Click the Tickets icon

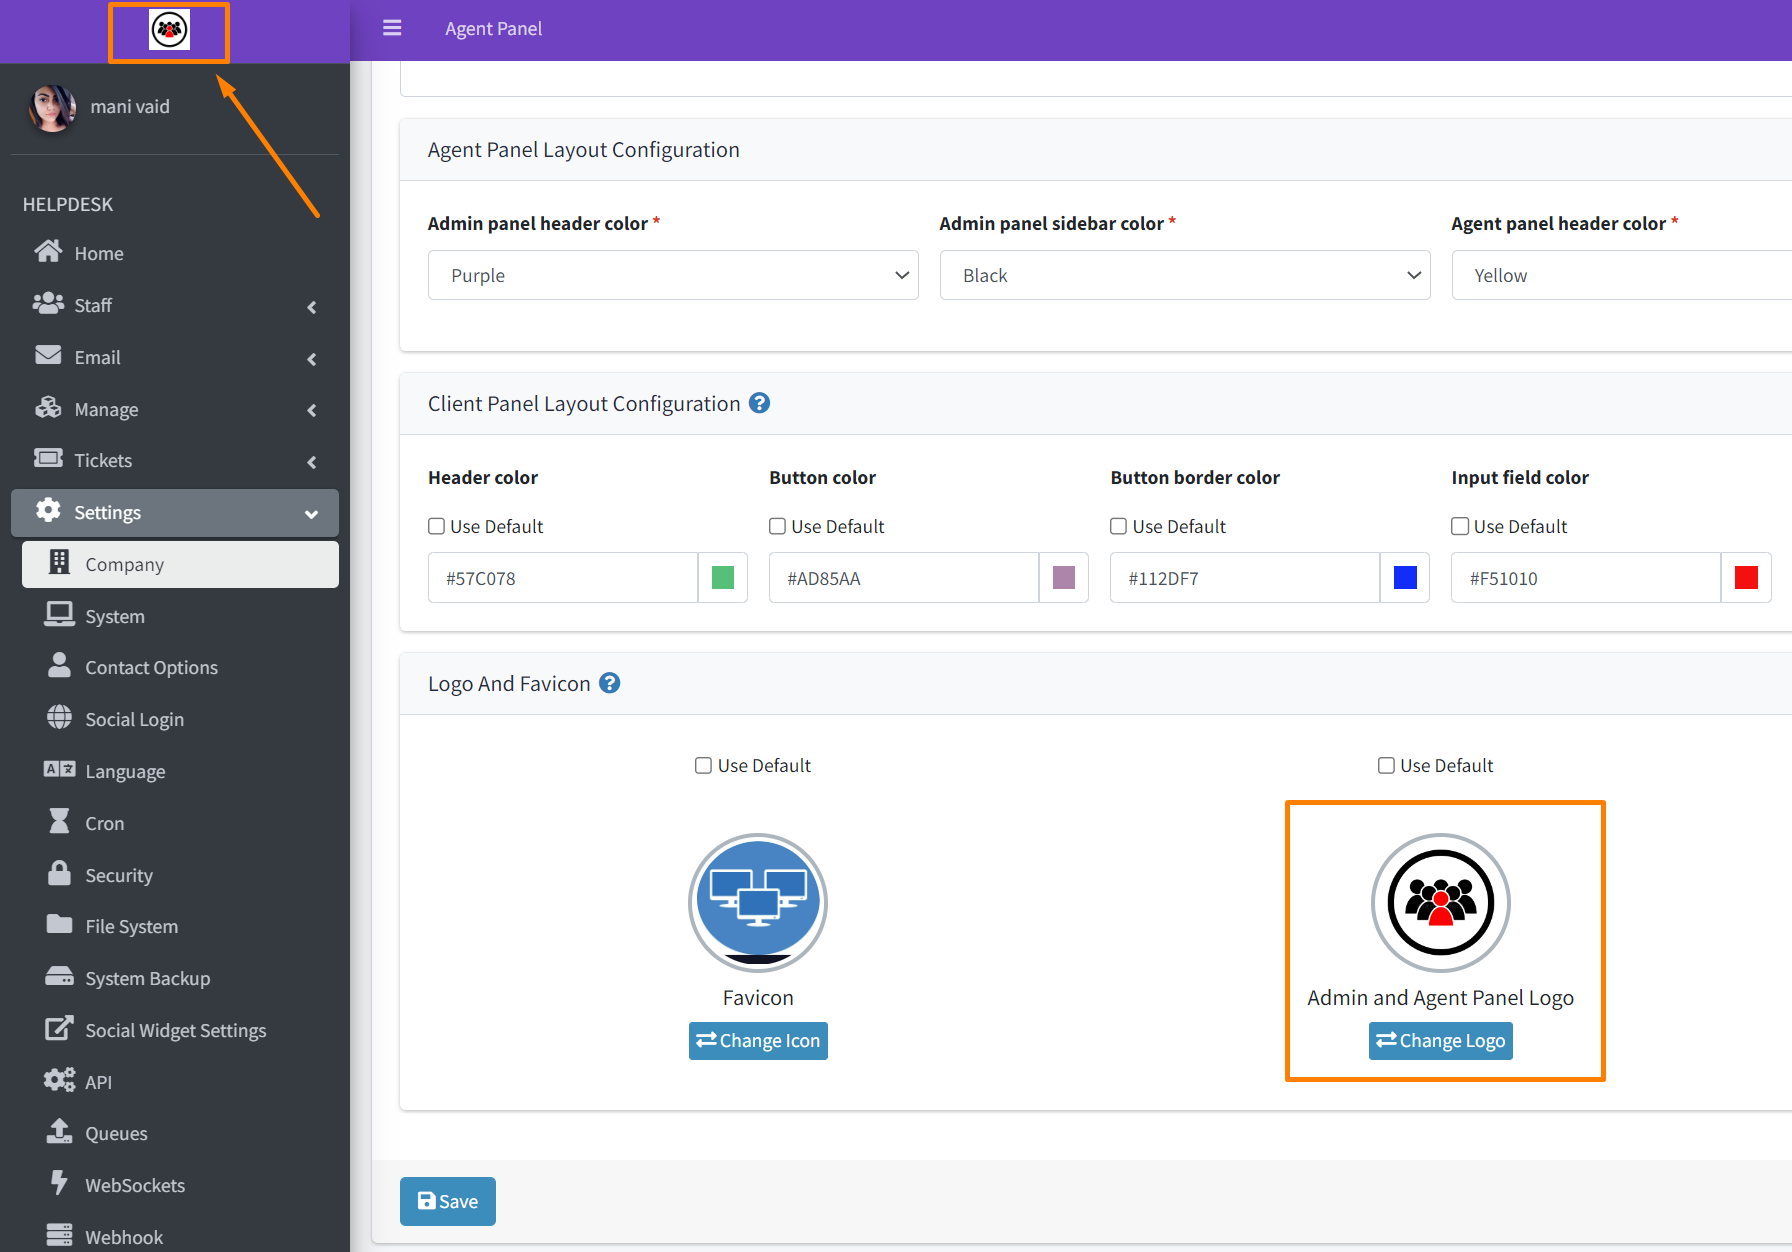(x=48, y=459)
